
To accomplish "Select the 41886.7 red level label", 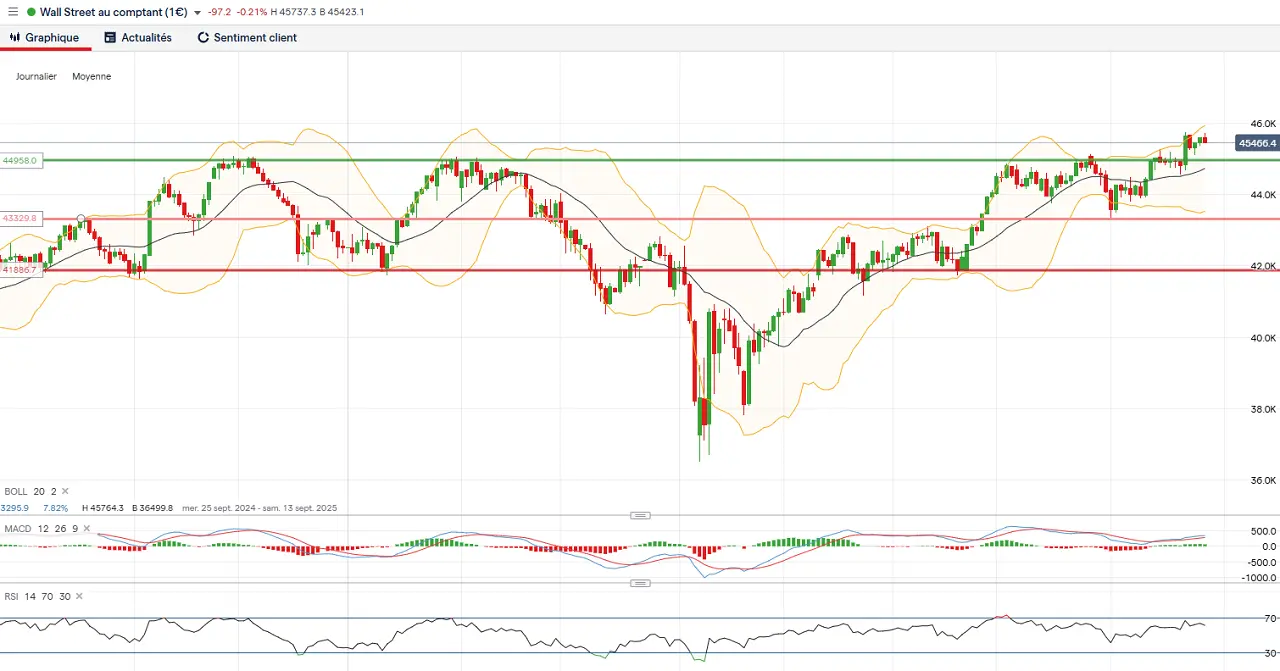I will pyautogui.click(x=20, y=270).
